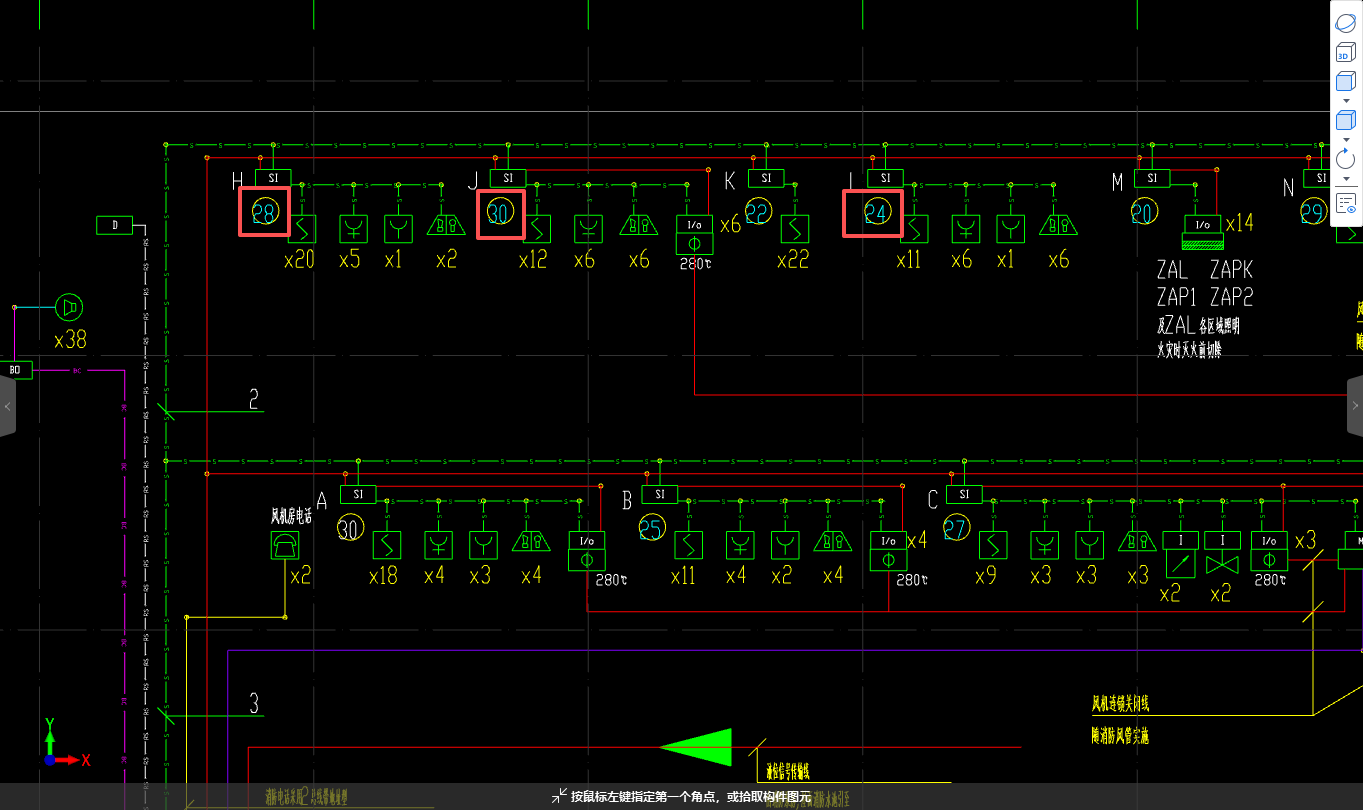Select the detector symbol above x20
The image size is (1363, 810).
302,229
